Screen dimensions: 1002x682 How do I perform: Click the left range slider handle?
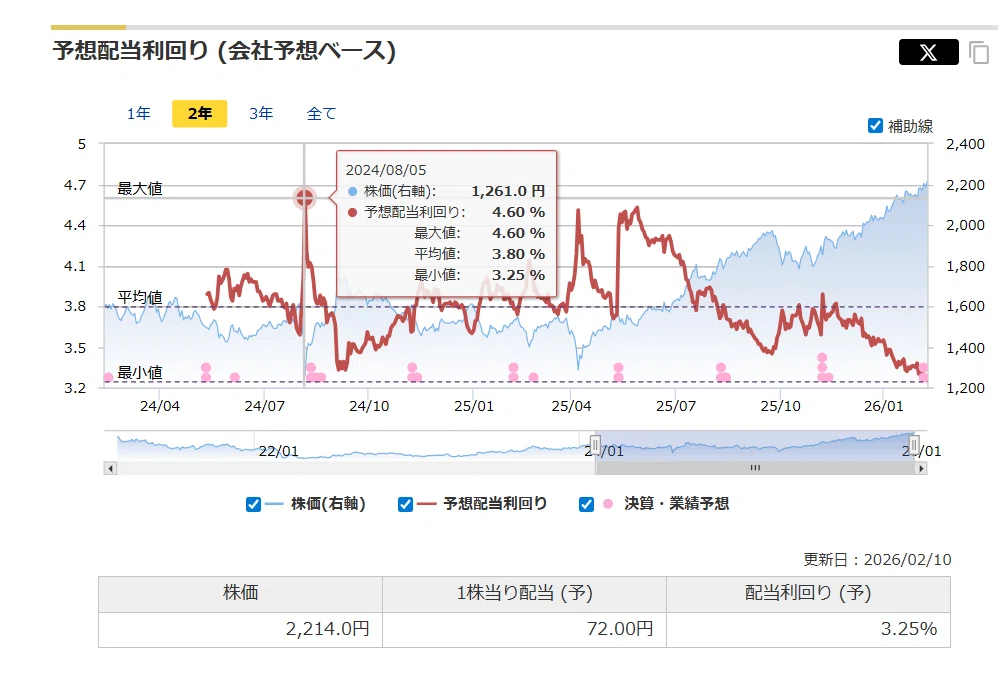[595, 444]
